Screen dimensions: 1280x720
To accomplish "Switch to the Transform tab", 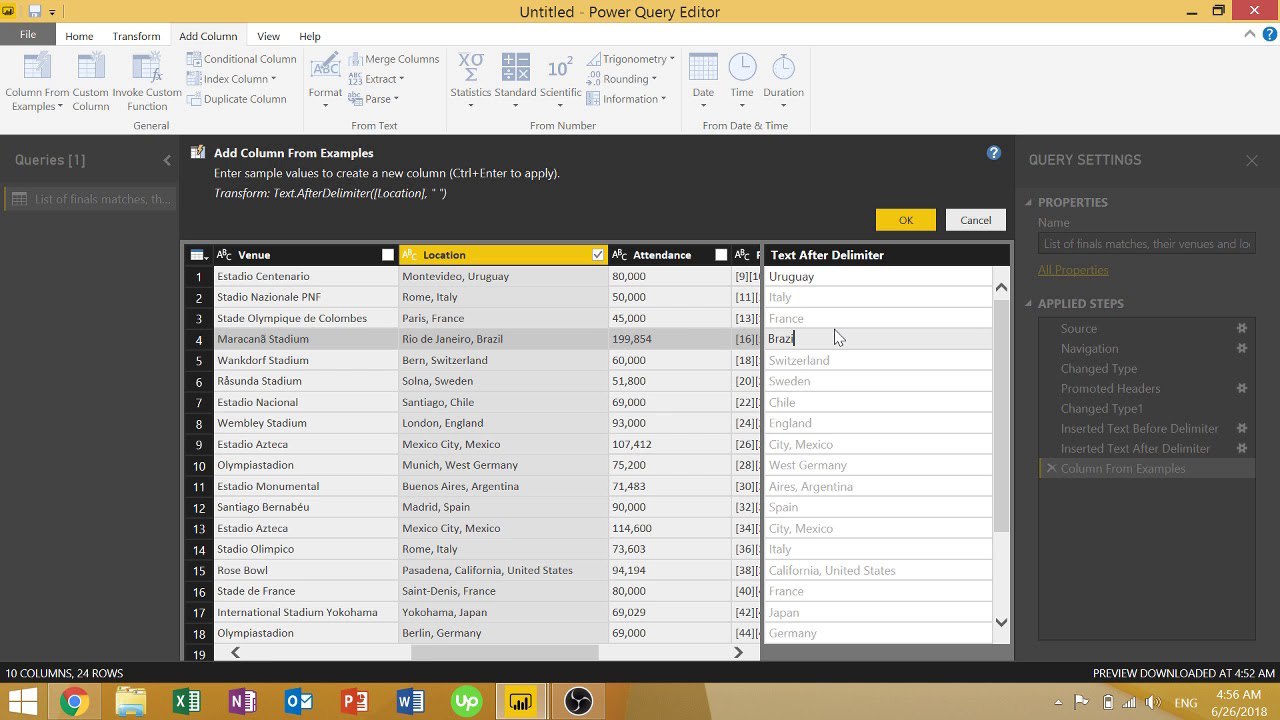I will 136,36.
